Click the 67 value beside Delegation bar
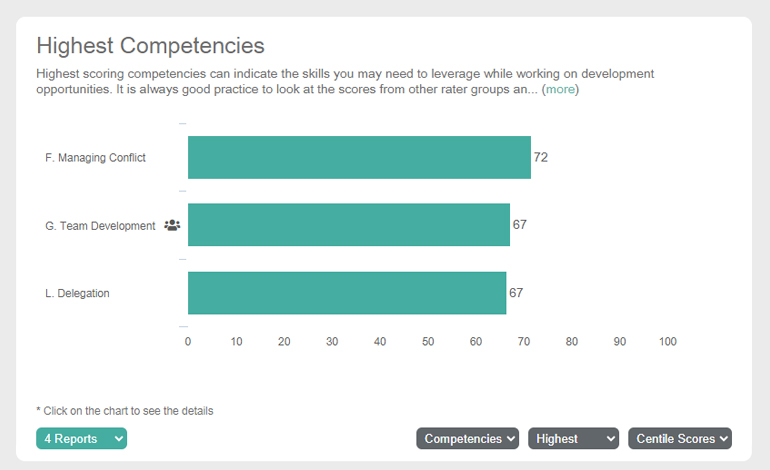The height and width of the screenshot is (470, 770). [516, 293]
